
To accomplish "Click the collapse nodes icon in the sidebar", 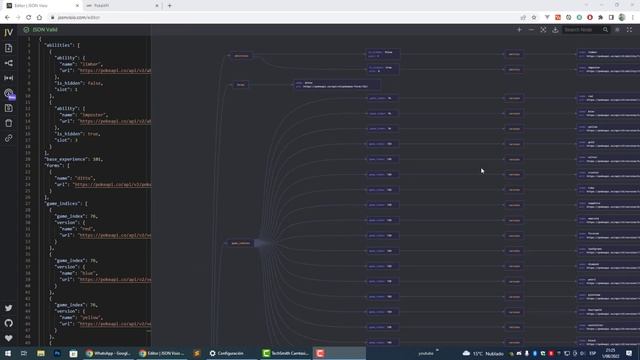I will (x=9, y=78).
